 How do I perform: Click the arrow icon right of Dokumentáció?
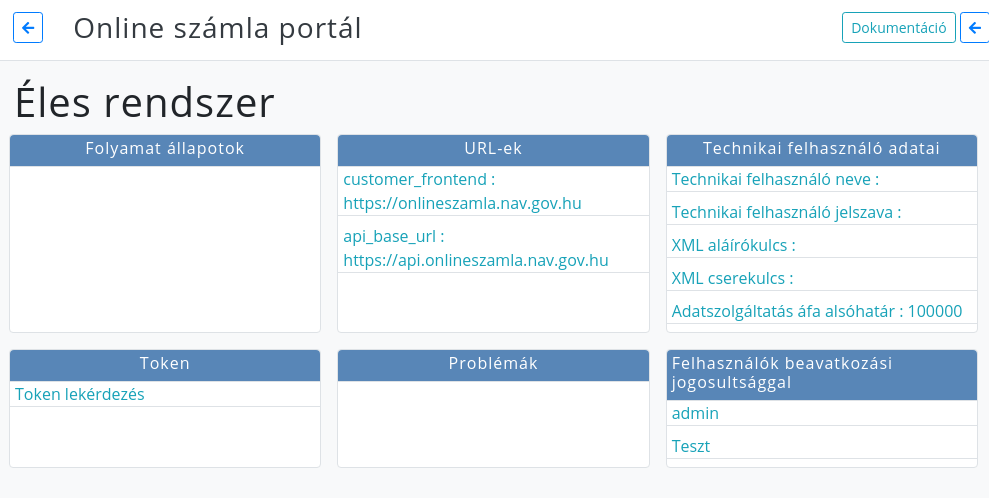click(x=975, y=28)
